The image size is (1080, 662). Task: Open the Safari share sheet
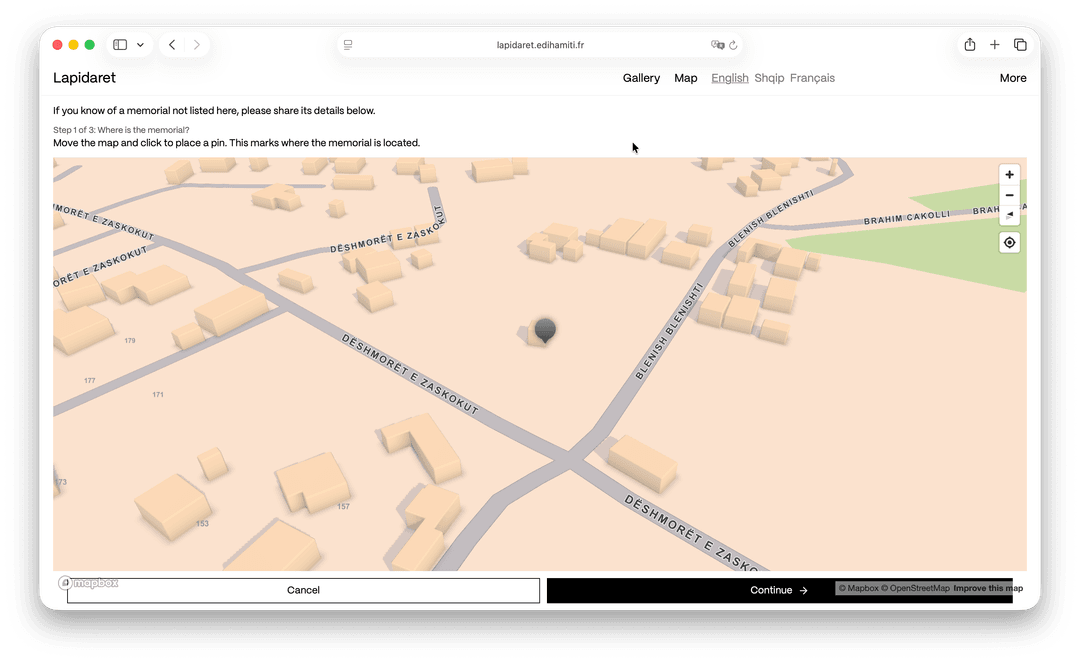[x=968, y=44]
